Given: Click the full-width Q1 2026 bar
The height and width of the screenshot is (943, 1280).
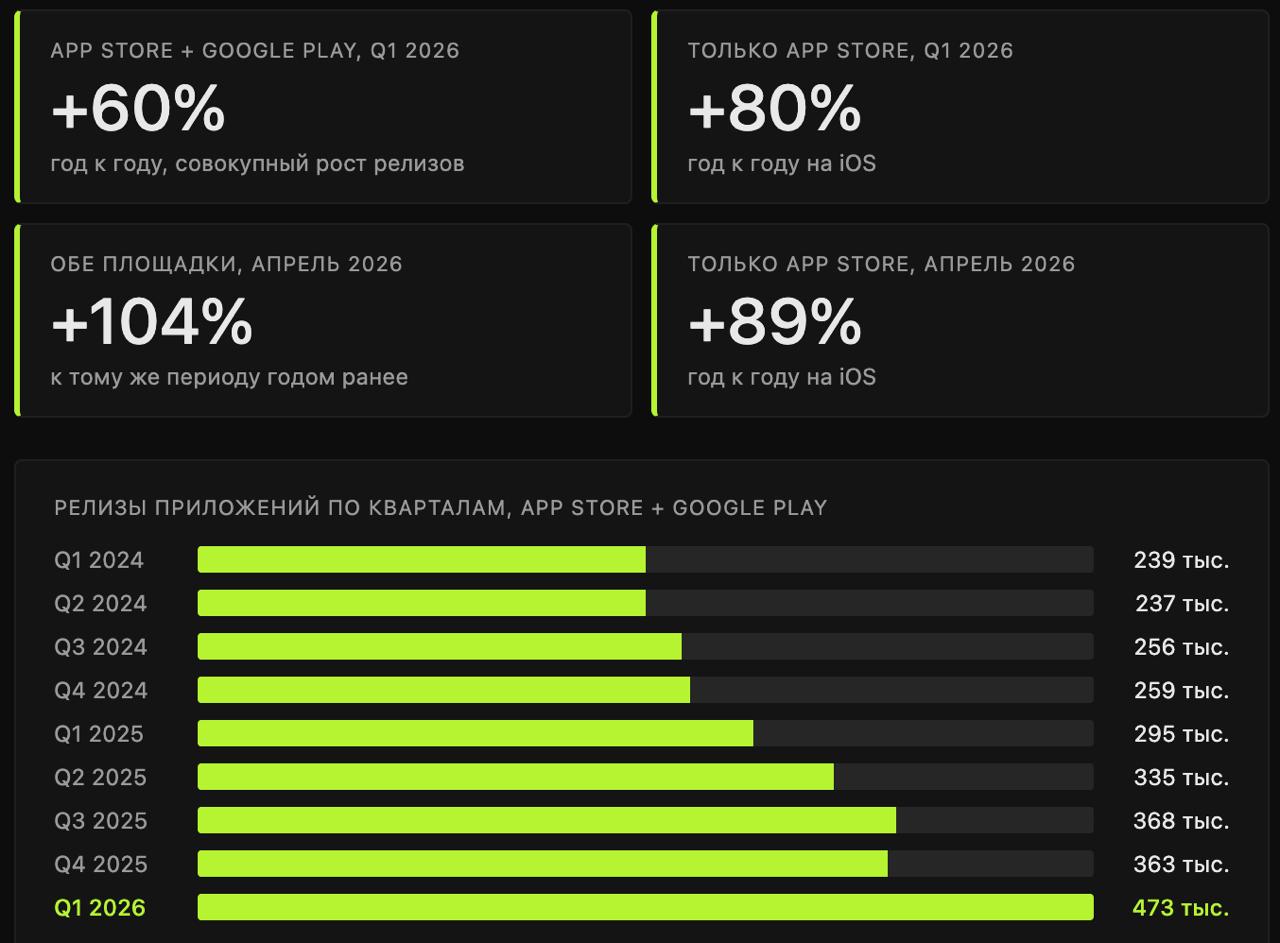Looking at the screenshot, I should coord(645,908).
